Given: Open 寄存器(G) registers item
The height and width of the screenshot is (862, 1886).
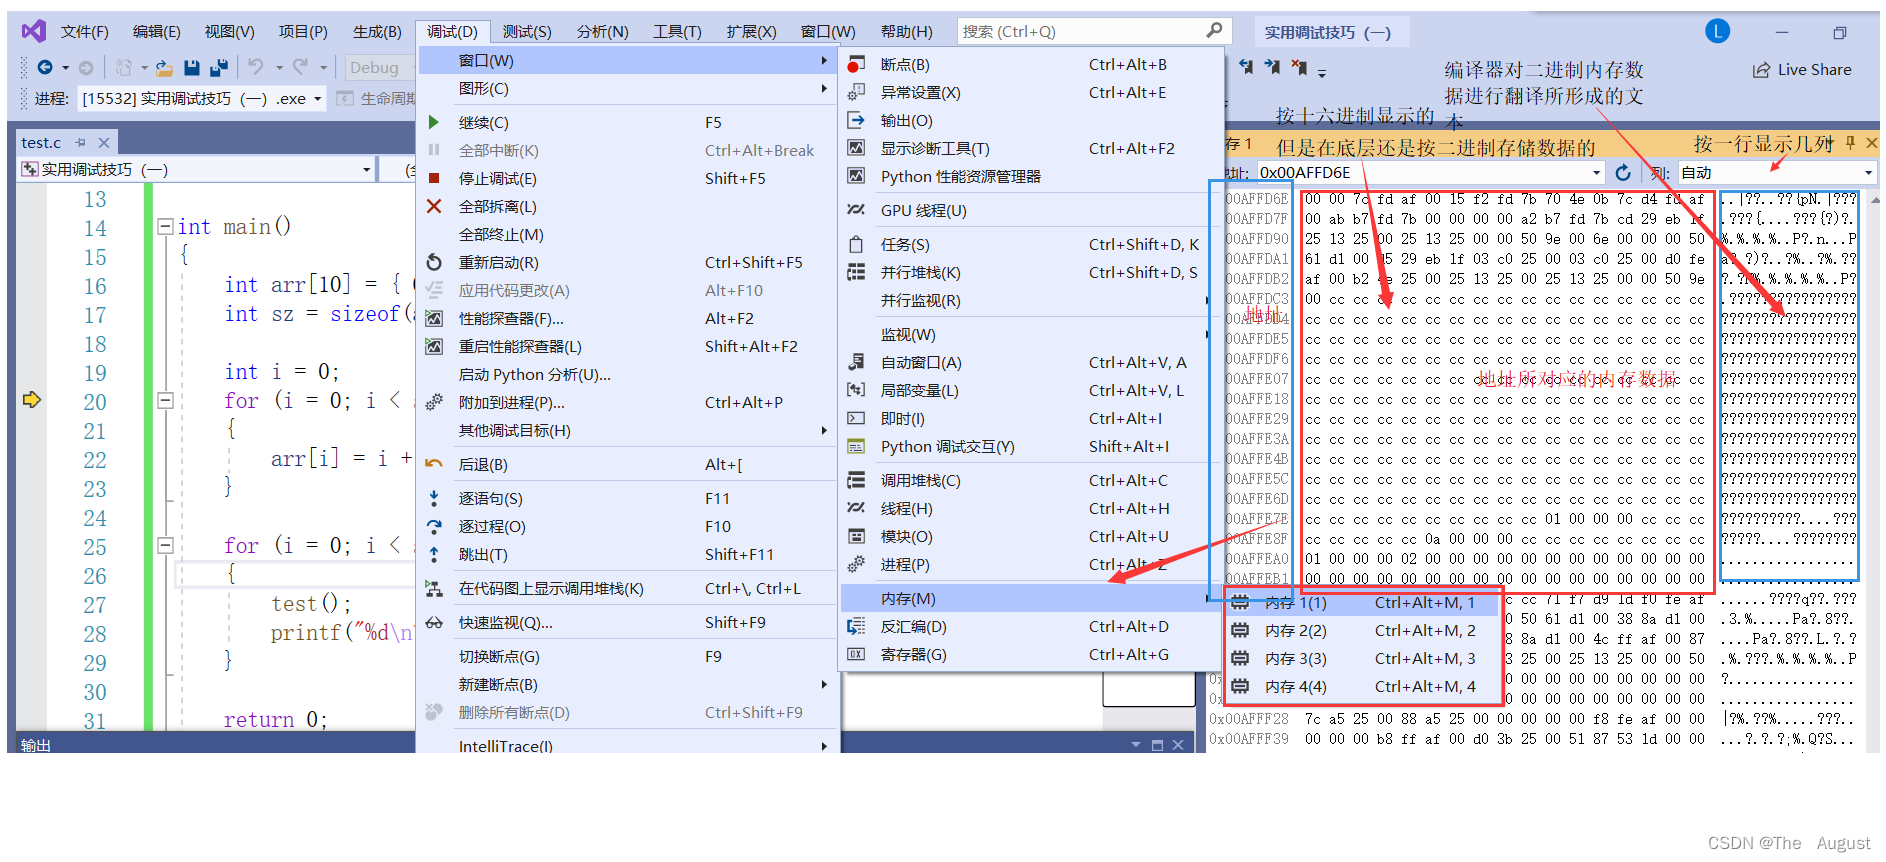Looking at the screenshot, I should click(x=1031, y=654).
